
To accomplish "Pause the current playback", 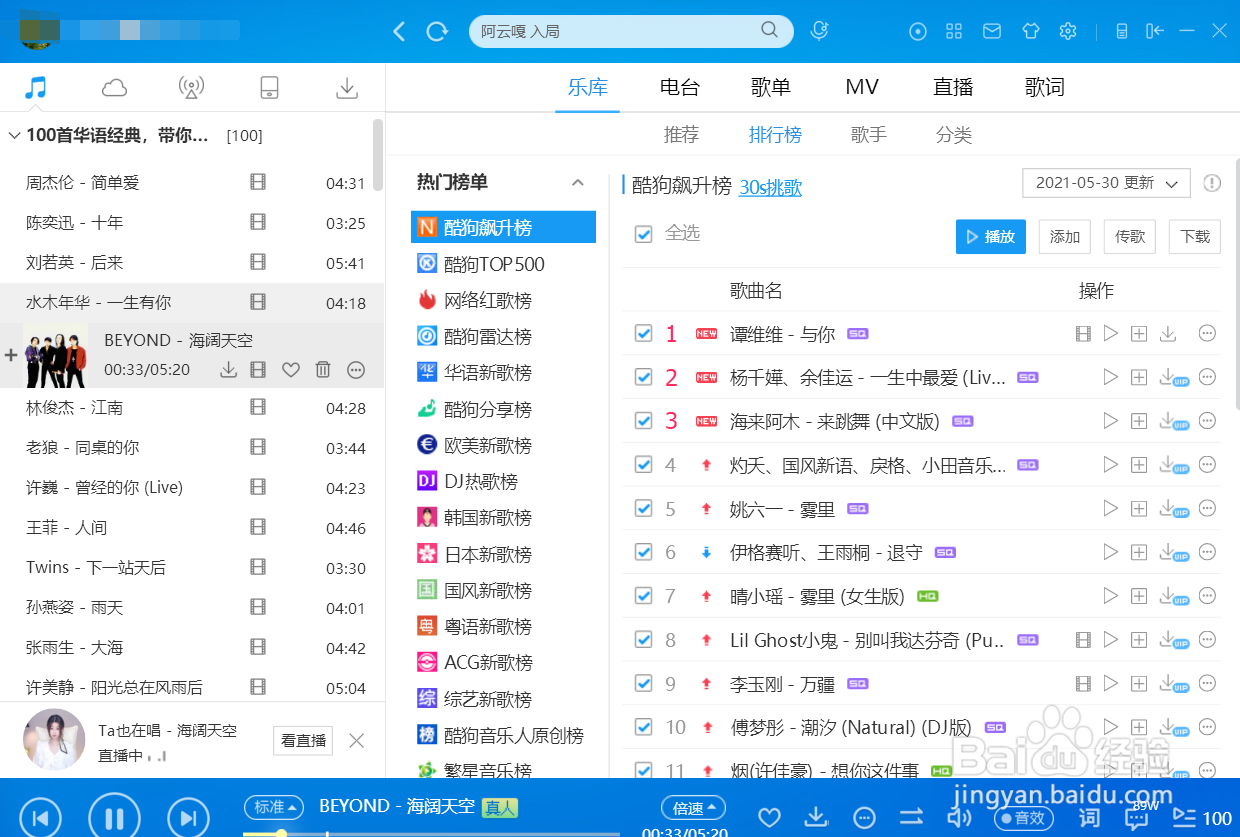I will (114, 817).
